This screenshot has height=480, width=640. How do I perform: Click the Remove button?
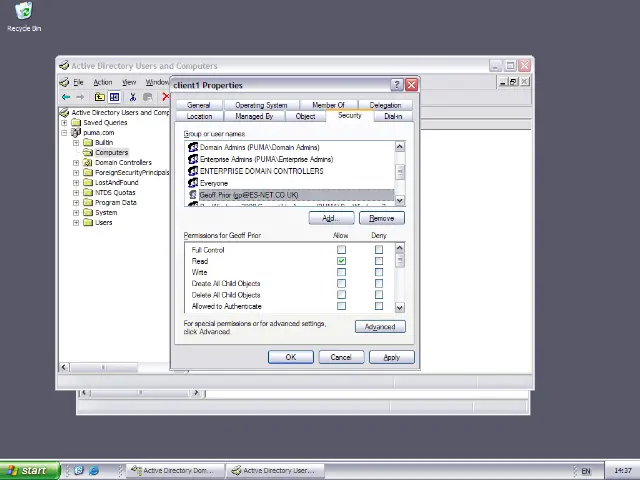[x=382, y=218]
